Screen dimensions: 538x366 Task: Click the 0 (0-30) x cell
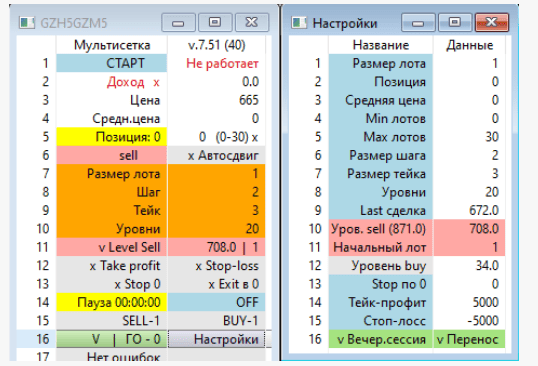click(217, 137)
